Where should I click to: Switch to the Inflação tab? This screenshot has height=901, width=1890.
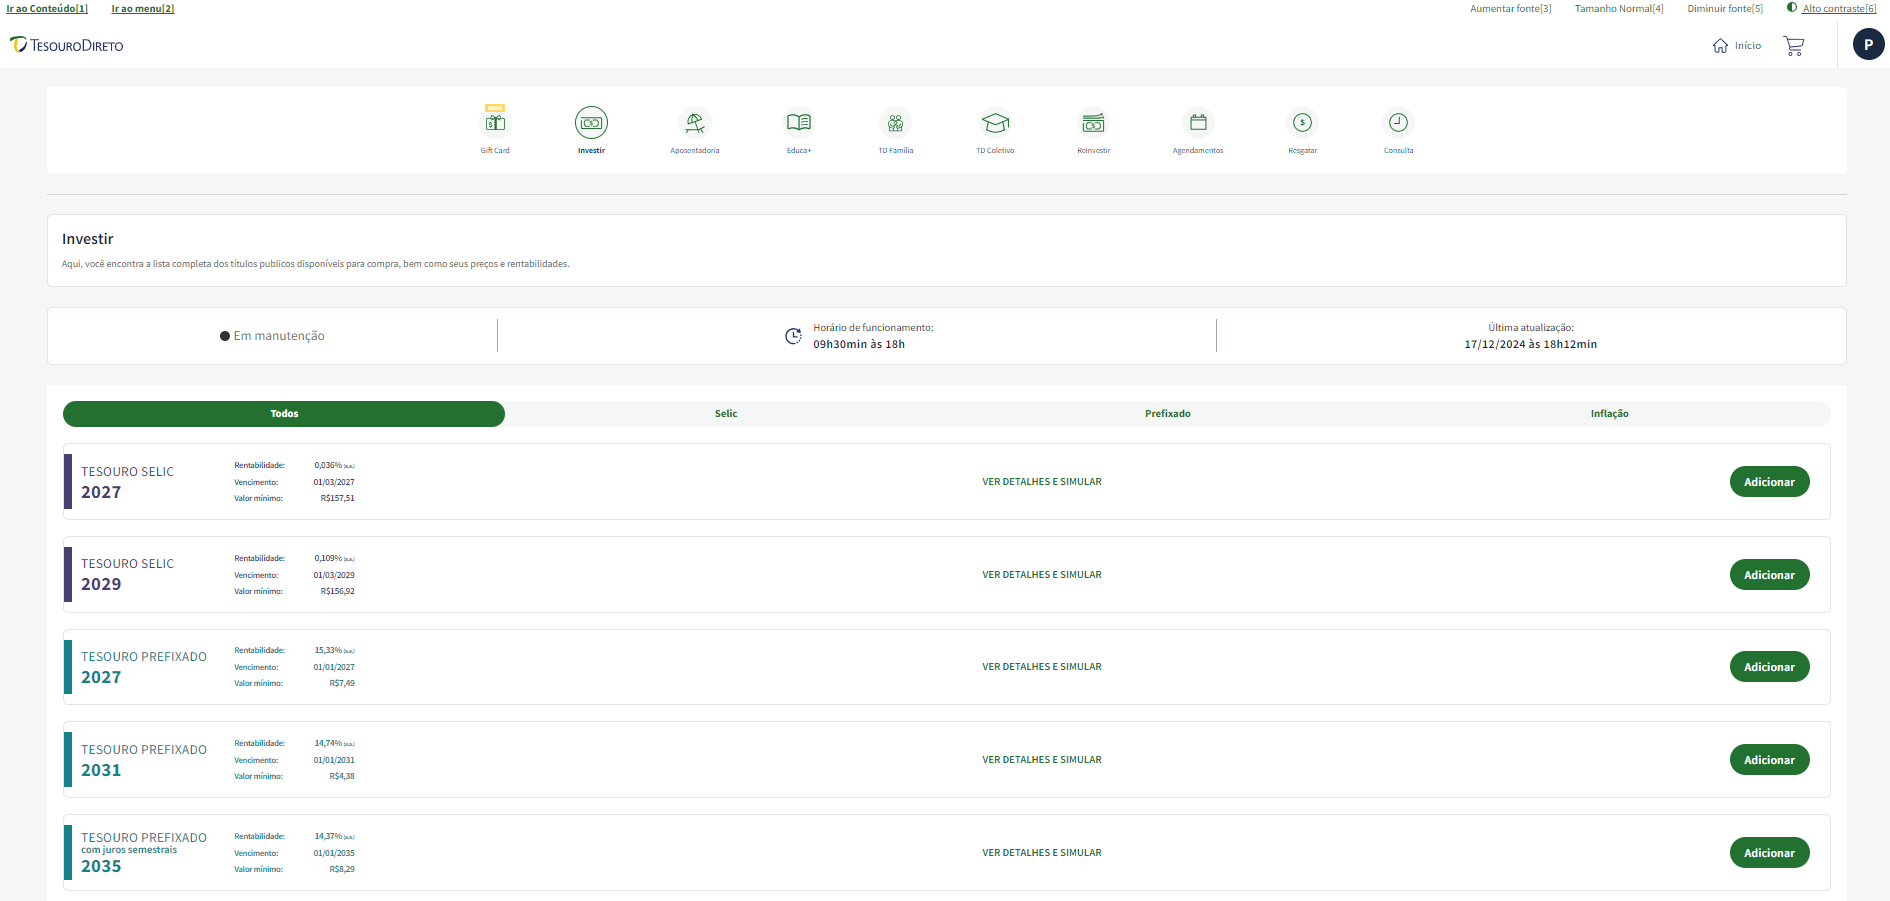click(x=1610, y=414)
